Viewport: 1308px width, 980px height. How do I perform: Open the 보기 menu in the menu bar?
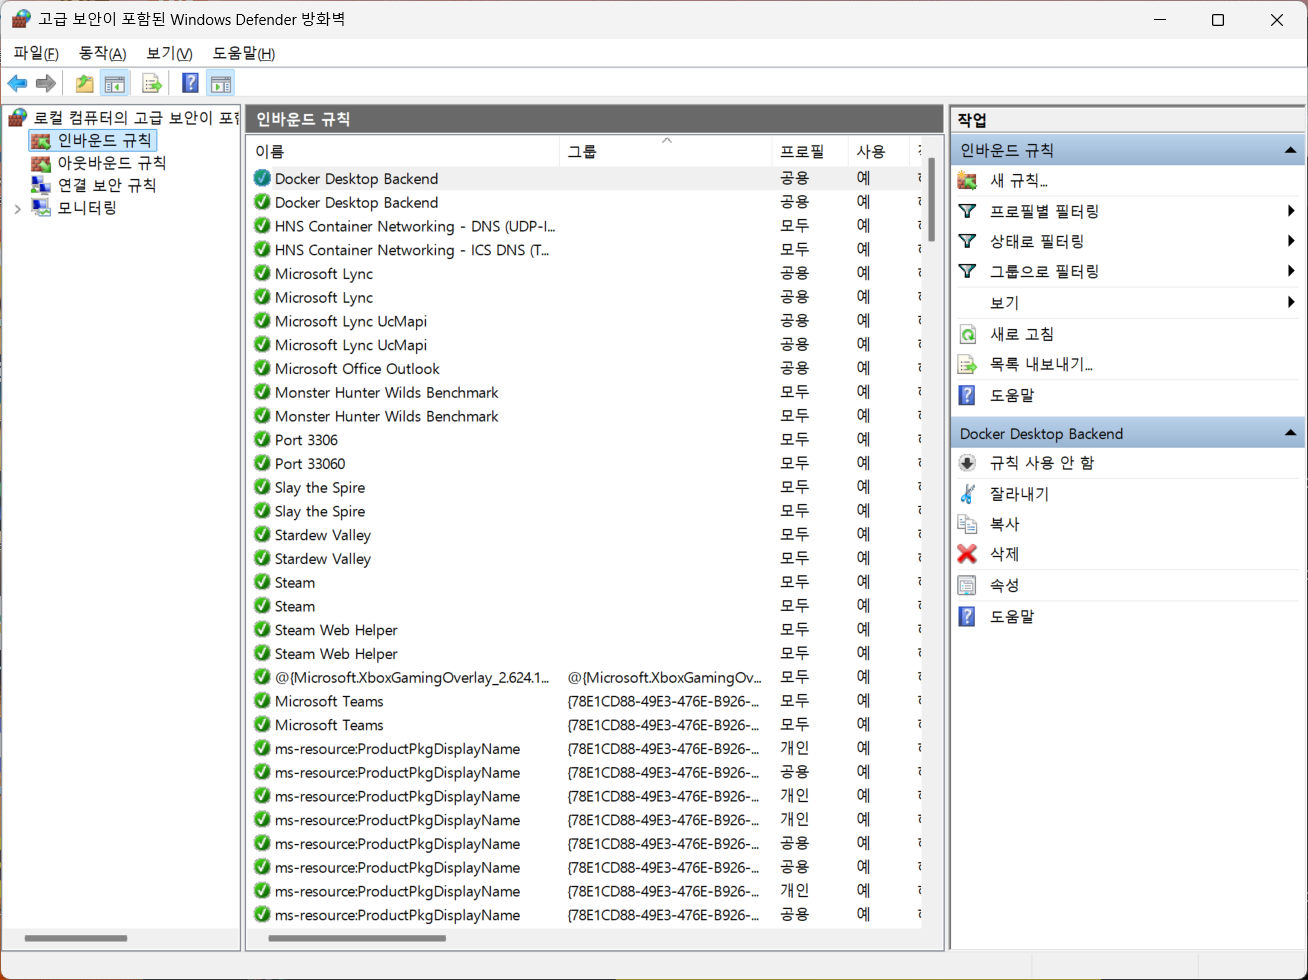pyautogui.click(x=169, y=53)
